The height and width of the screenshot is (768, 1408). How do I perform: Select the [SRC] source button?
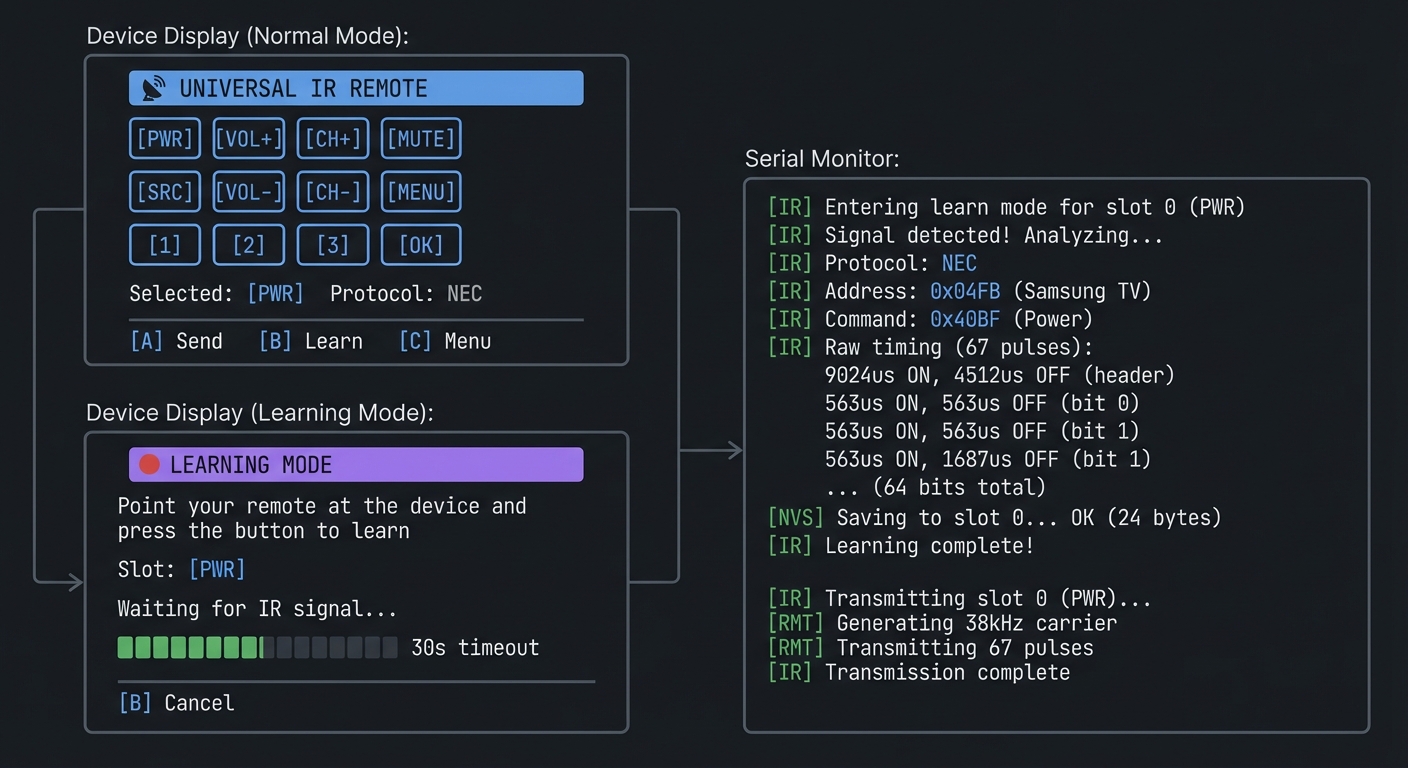[x=165, y=192]
